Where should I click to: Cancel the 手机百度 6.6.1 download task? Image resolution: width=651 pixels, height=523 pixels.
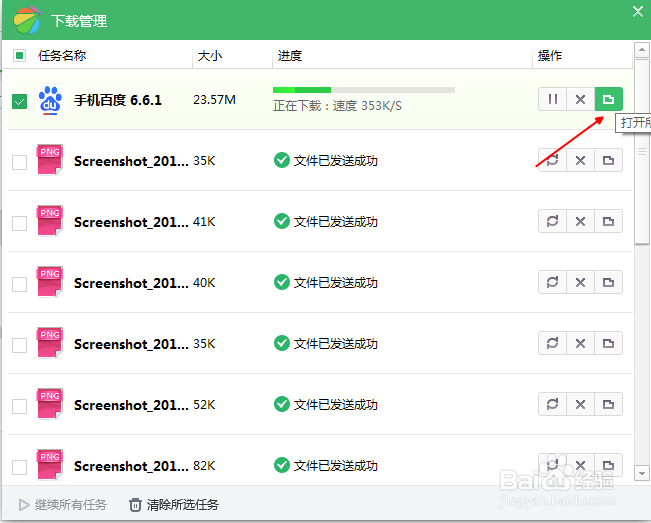click(x=580, y=99)
